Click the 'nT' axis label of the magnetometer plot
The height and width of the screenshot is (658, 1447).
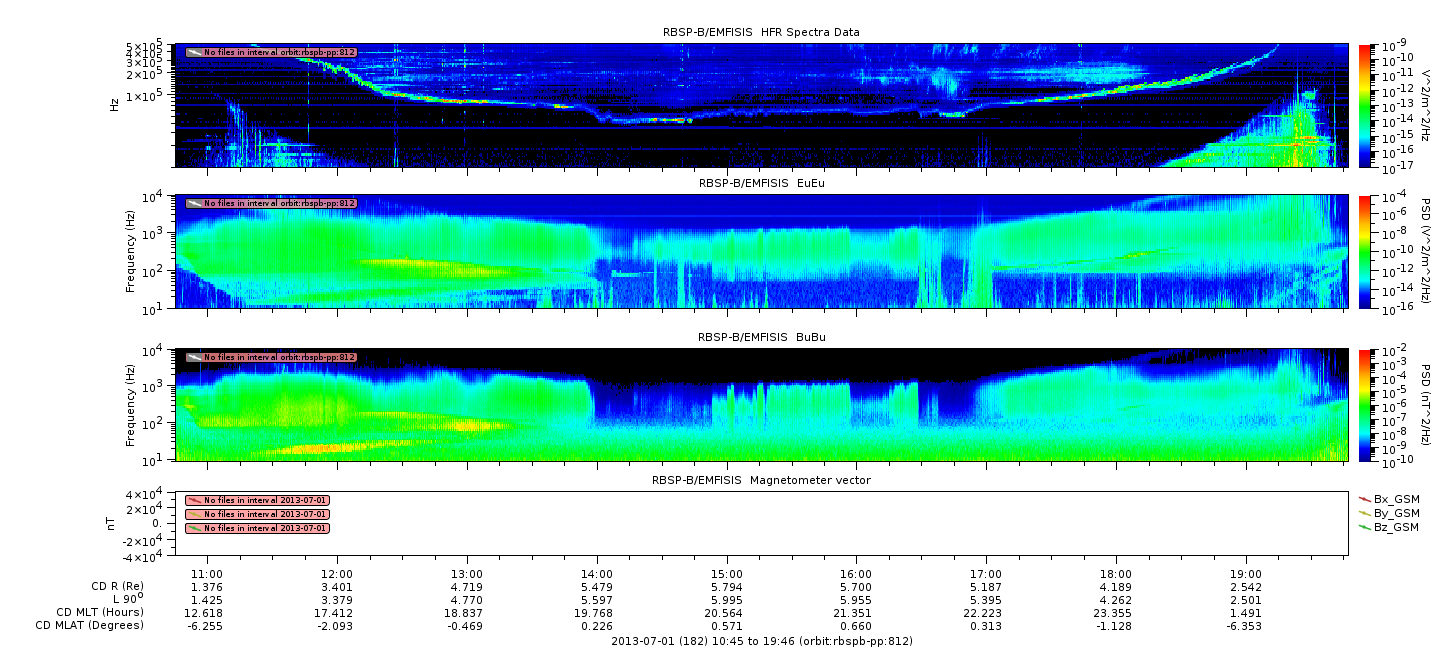pyautogui.click(x=113, y=523)
